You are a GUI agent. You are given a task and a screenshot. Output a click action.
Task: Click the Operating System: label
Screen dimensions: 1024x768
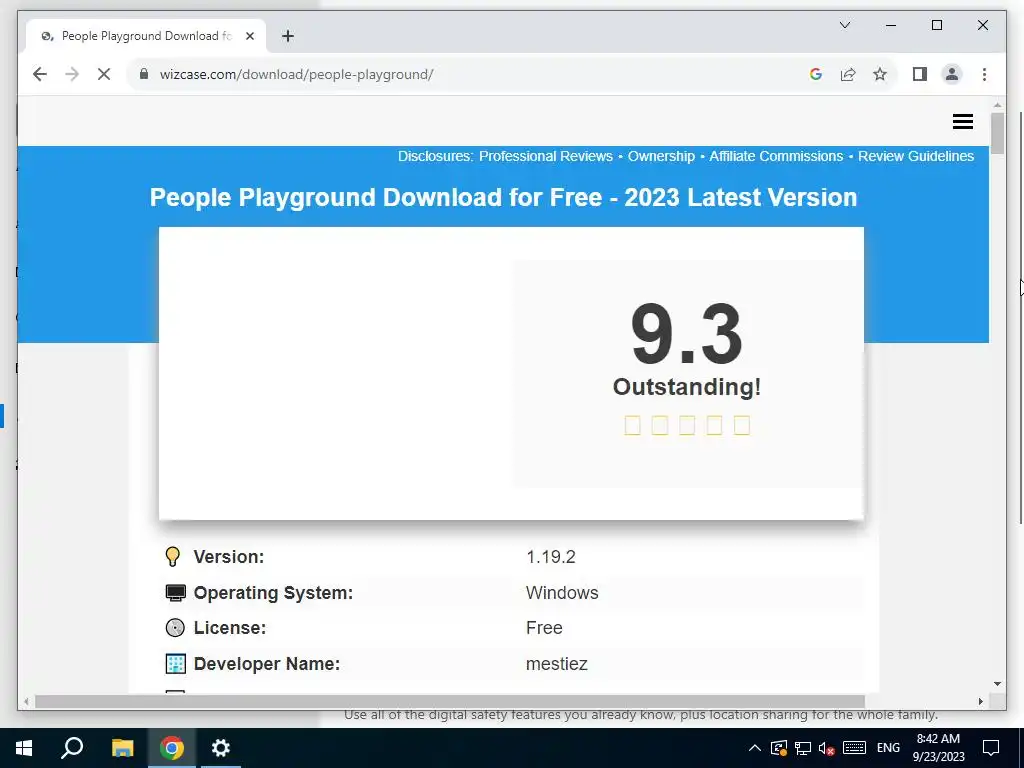[273, 593]
